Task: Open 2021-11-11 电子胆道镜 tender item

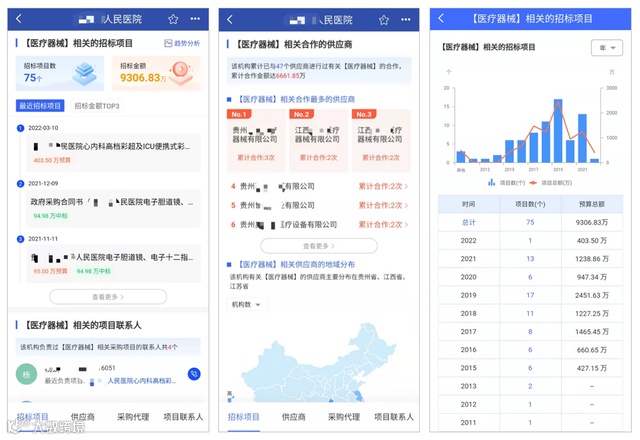Action: pyautogui.click(x=114, y=264)
